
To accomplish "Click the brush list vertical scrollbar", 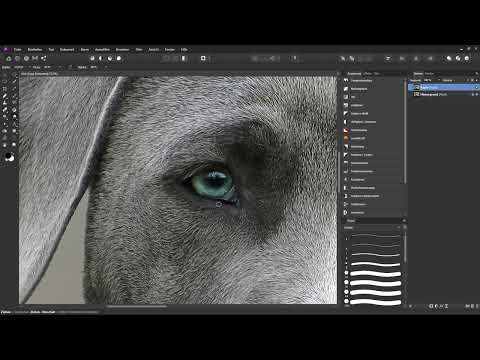I will (x=405, y=248).
